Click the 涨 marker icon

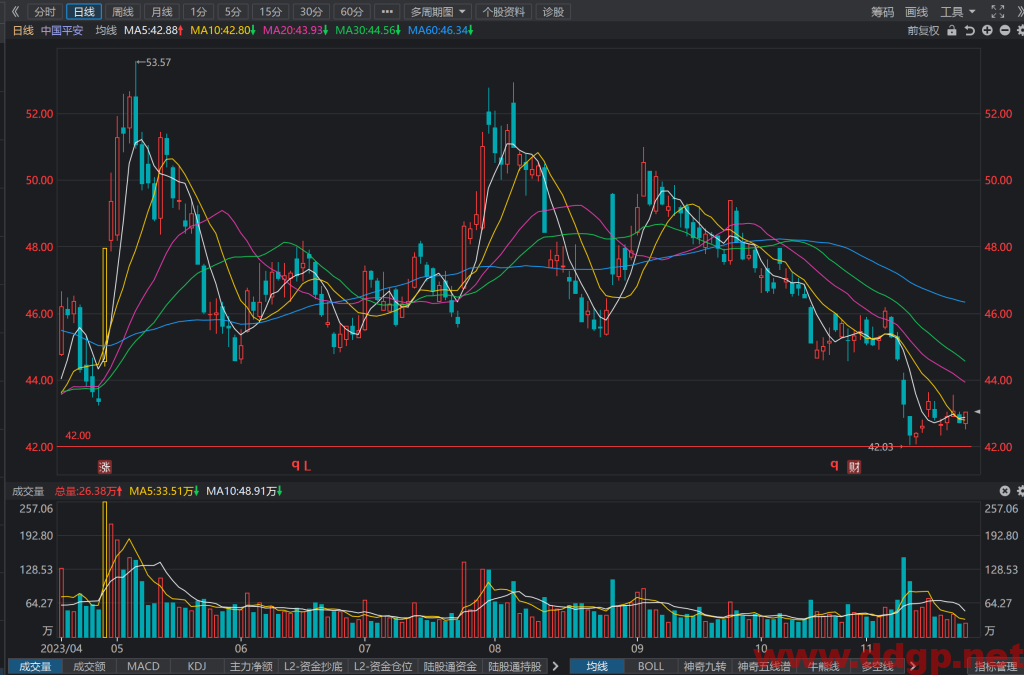click(104, 467)
